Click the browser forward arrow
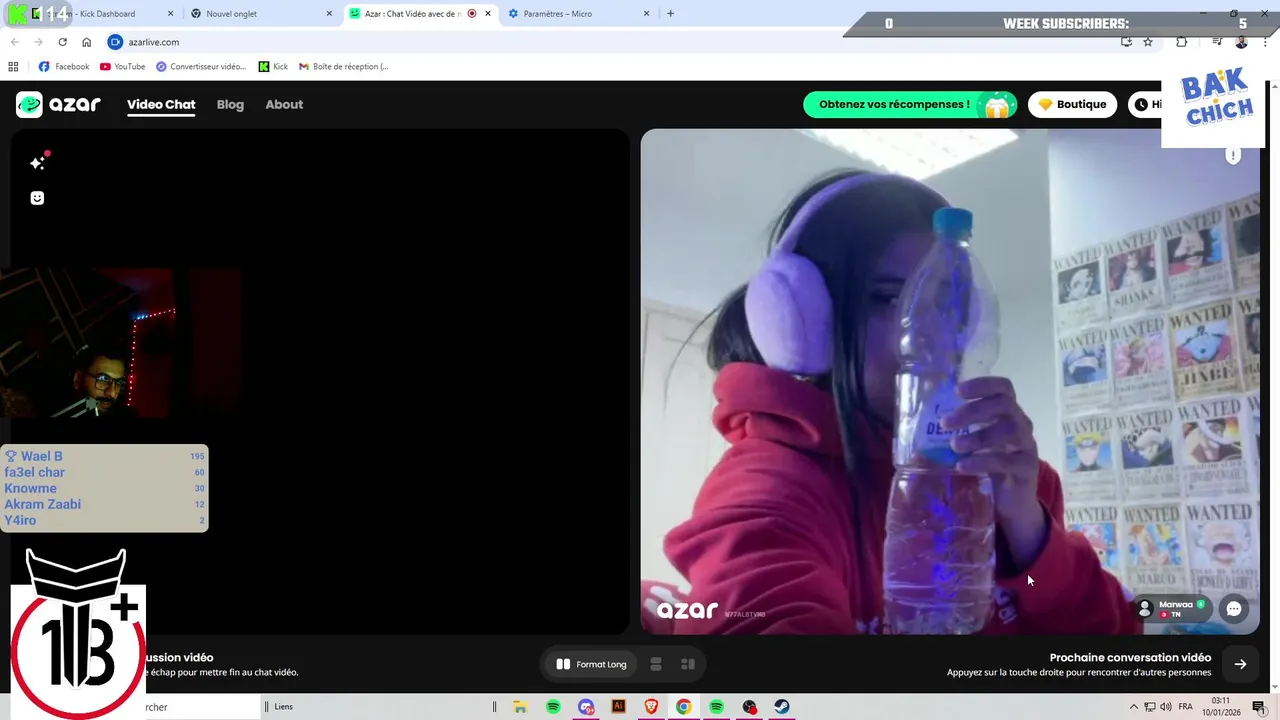The width and height of the screenshot is (1280, 720). click(x=38, y=42)
